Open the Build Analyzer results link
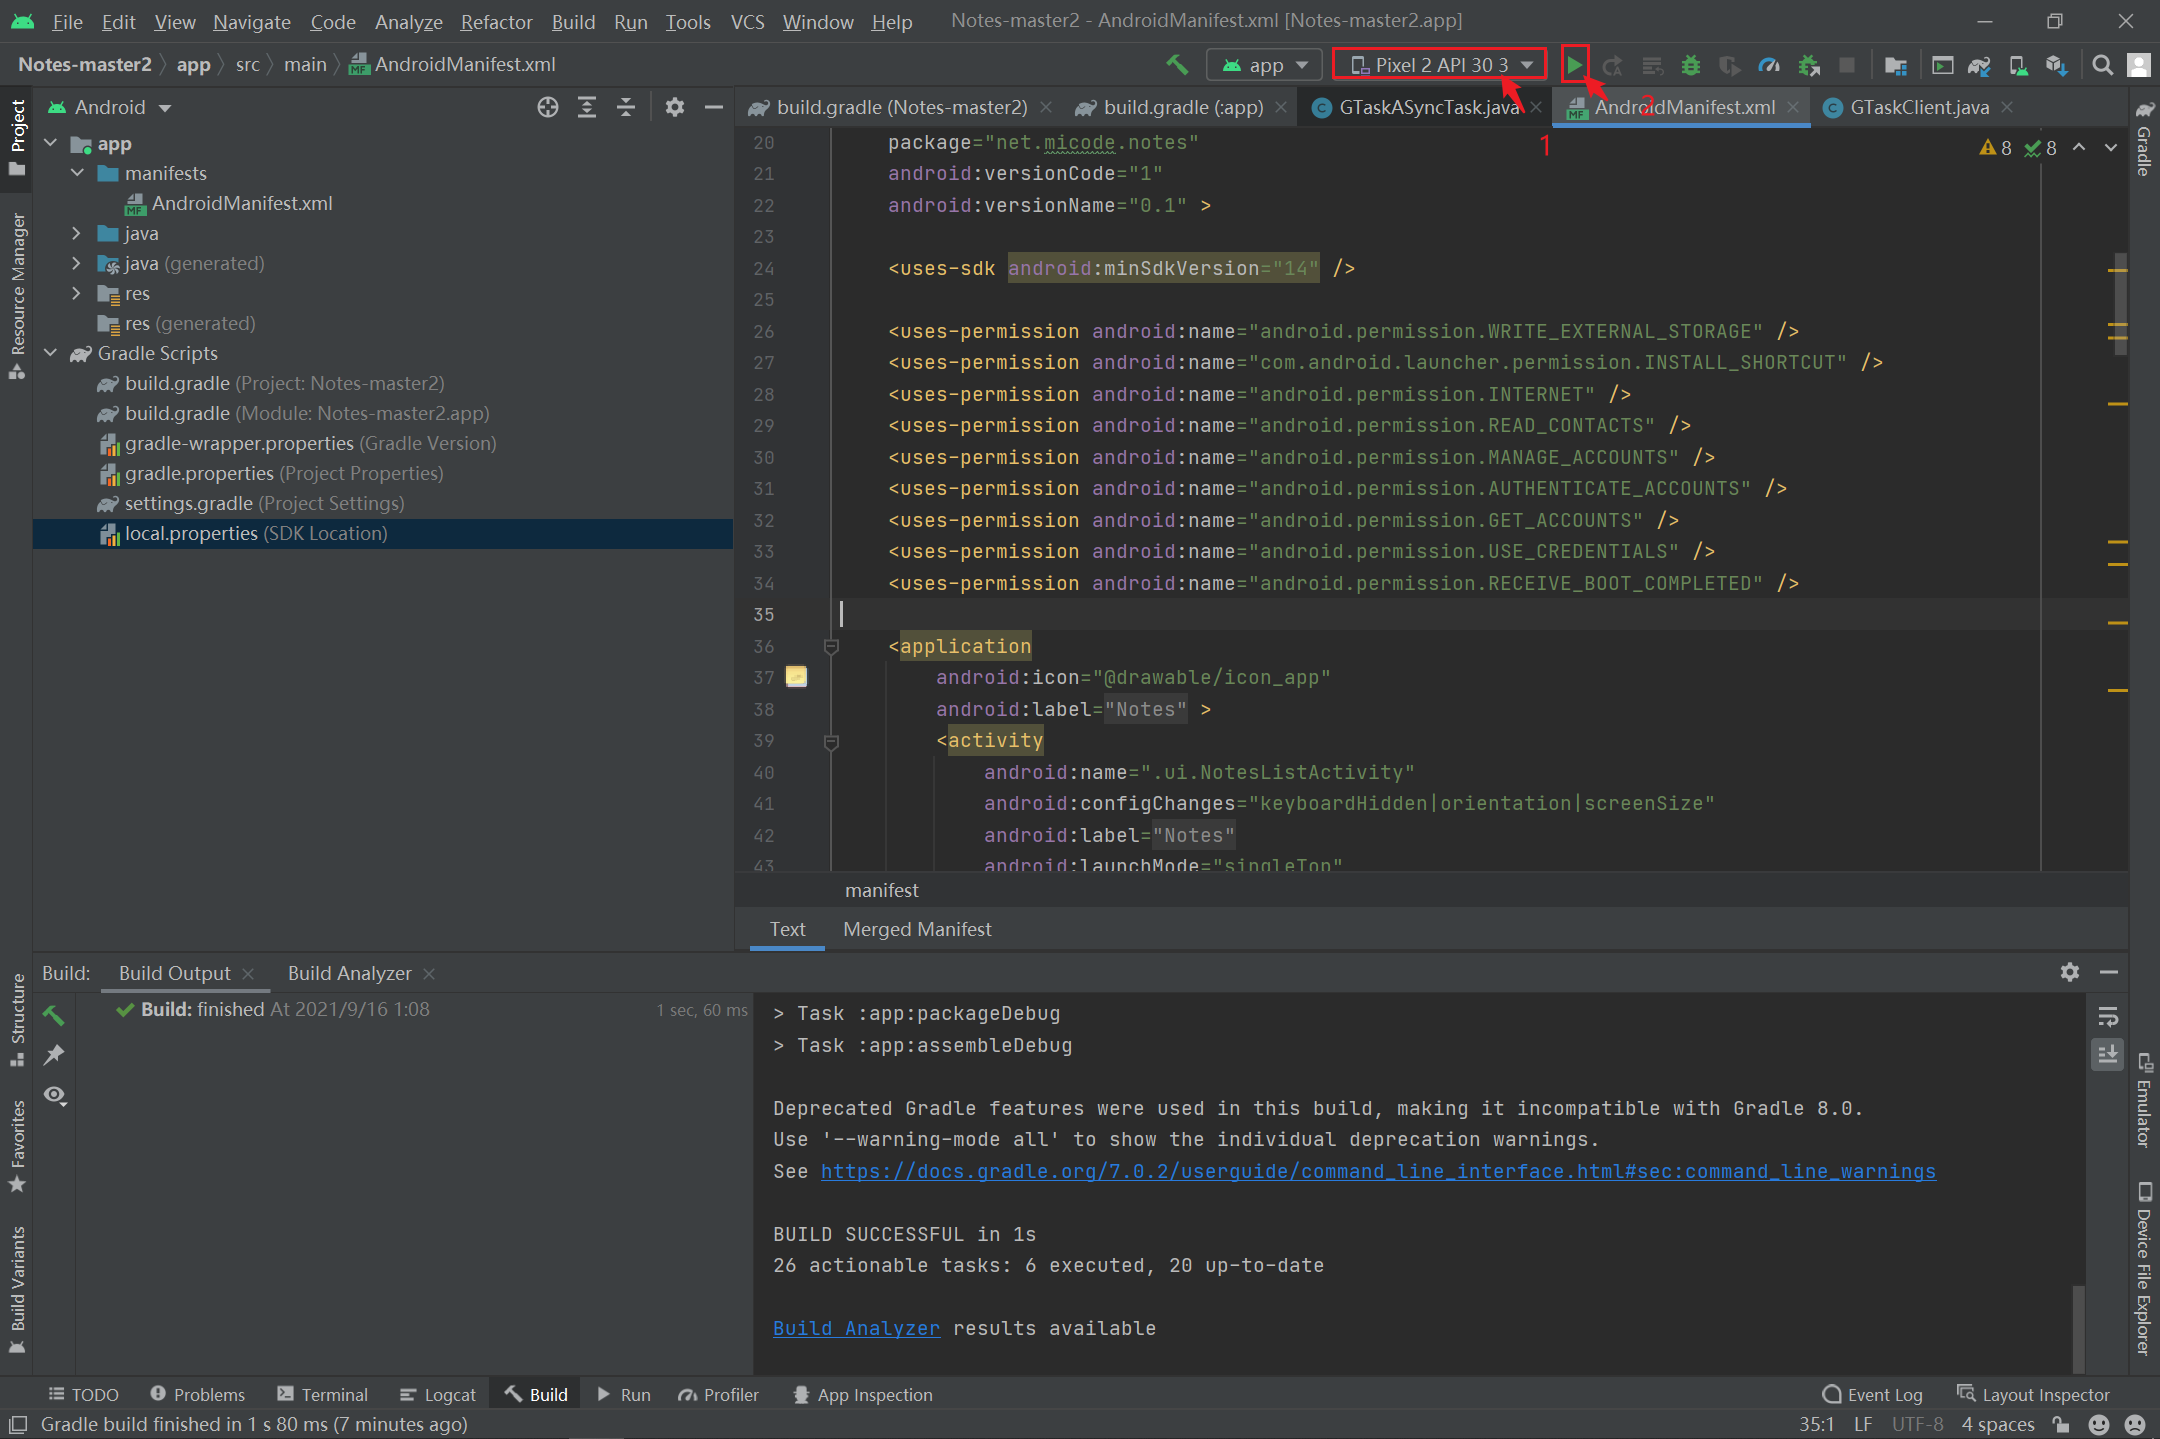Viewport: 2160px width, 1439px height. tap(856, 1328)
